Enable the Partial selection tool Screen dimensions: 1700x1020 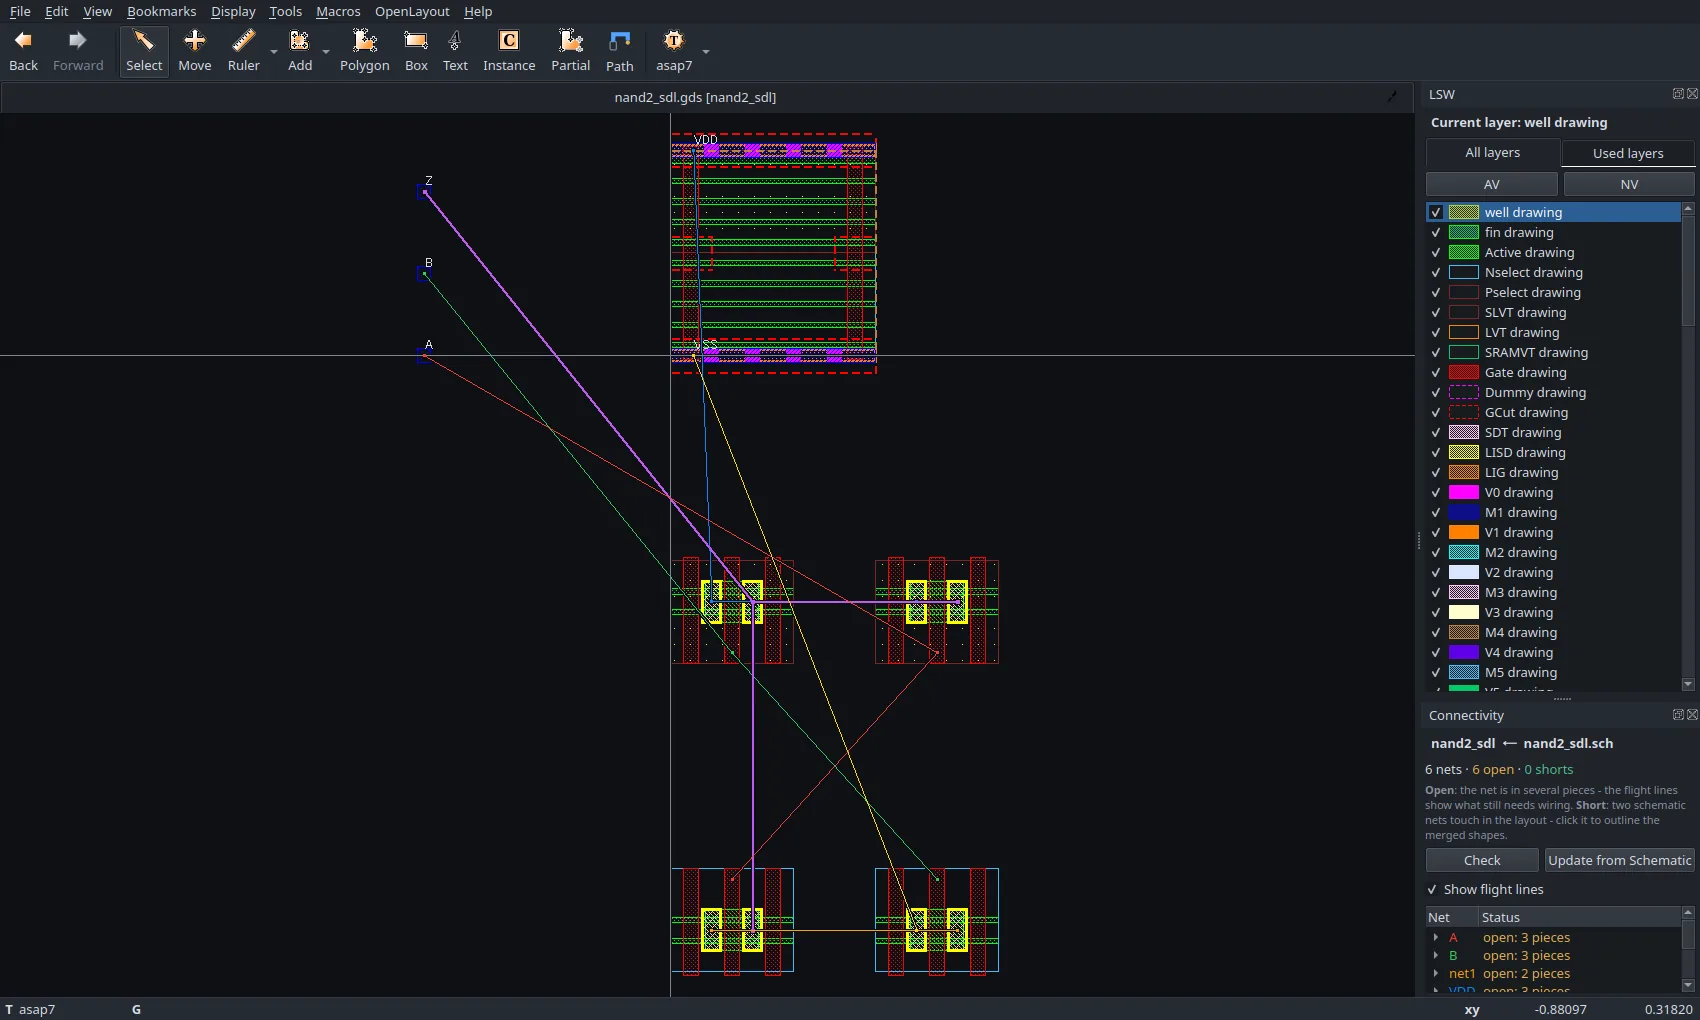click(570, 51)
